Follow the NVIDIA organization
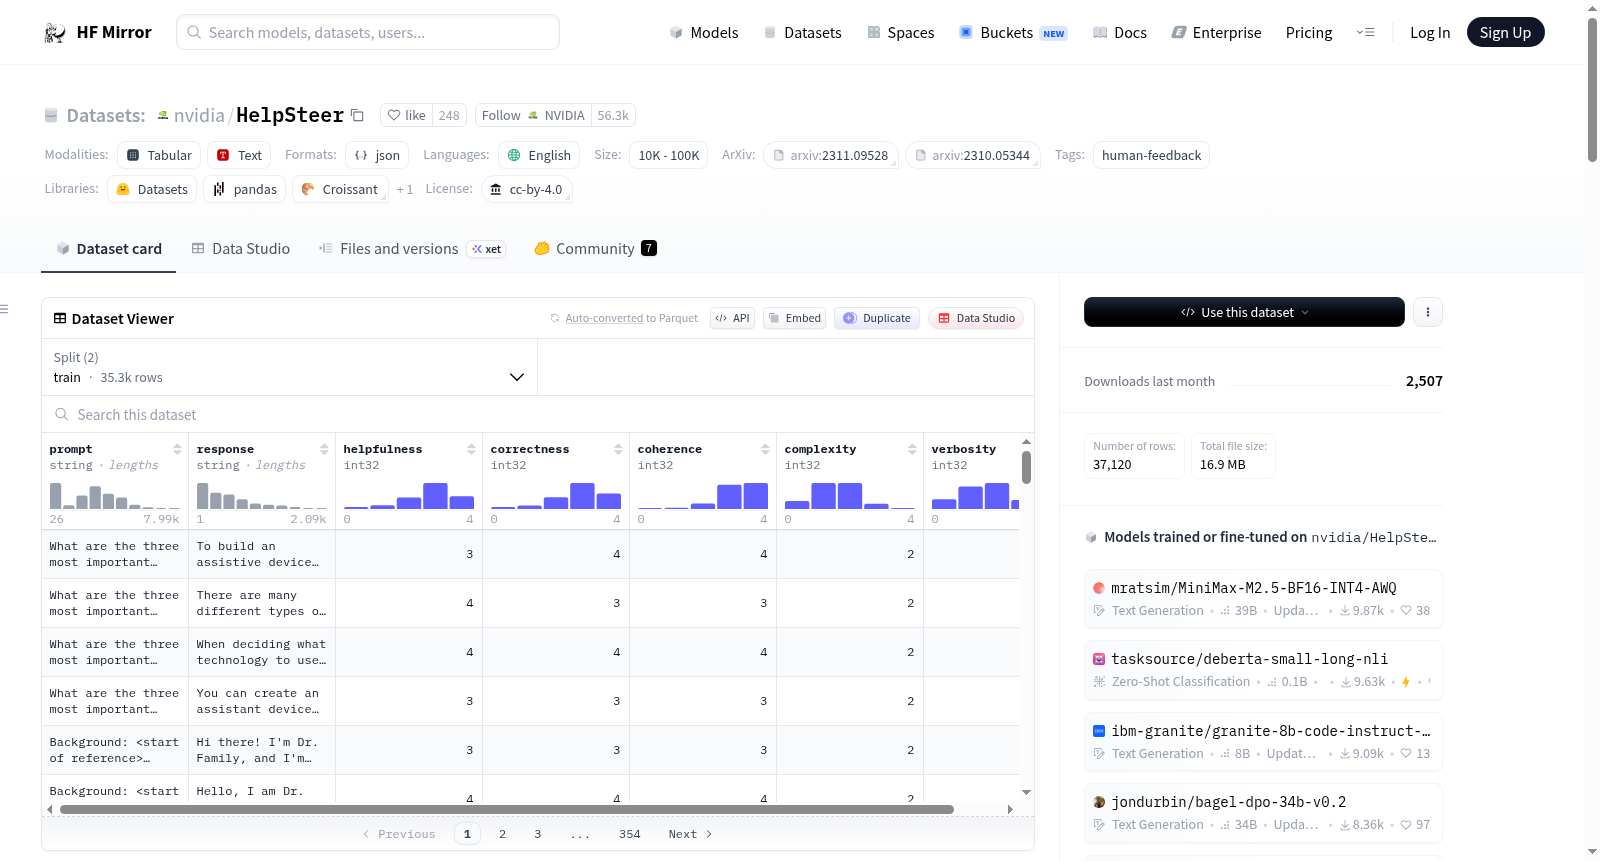Image resolution: width=1600 pixels, height=861 pixels. [533, 115]
